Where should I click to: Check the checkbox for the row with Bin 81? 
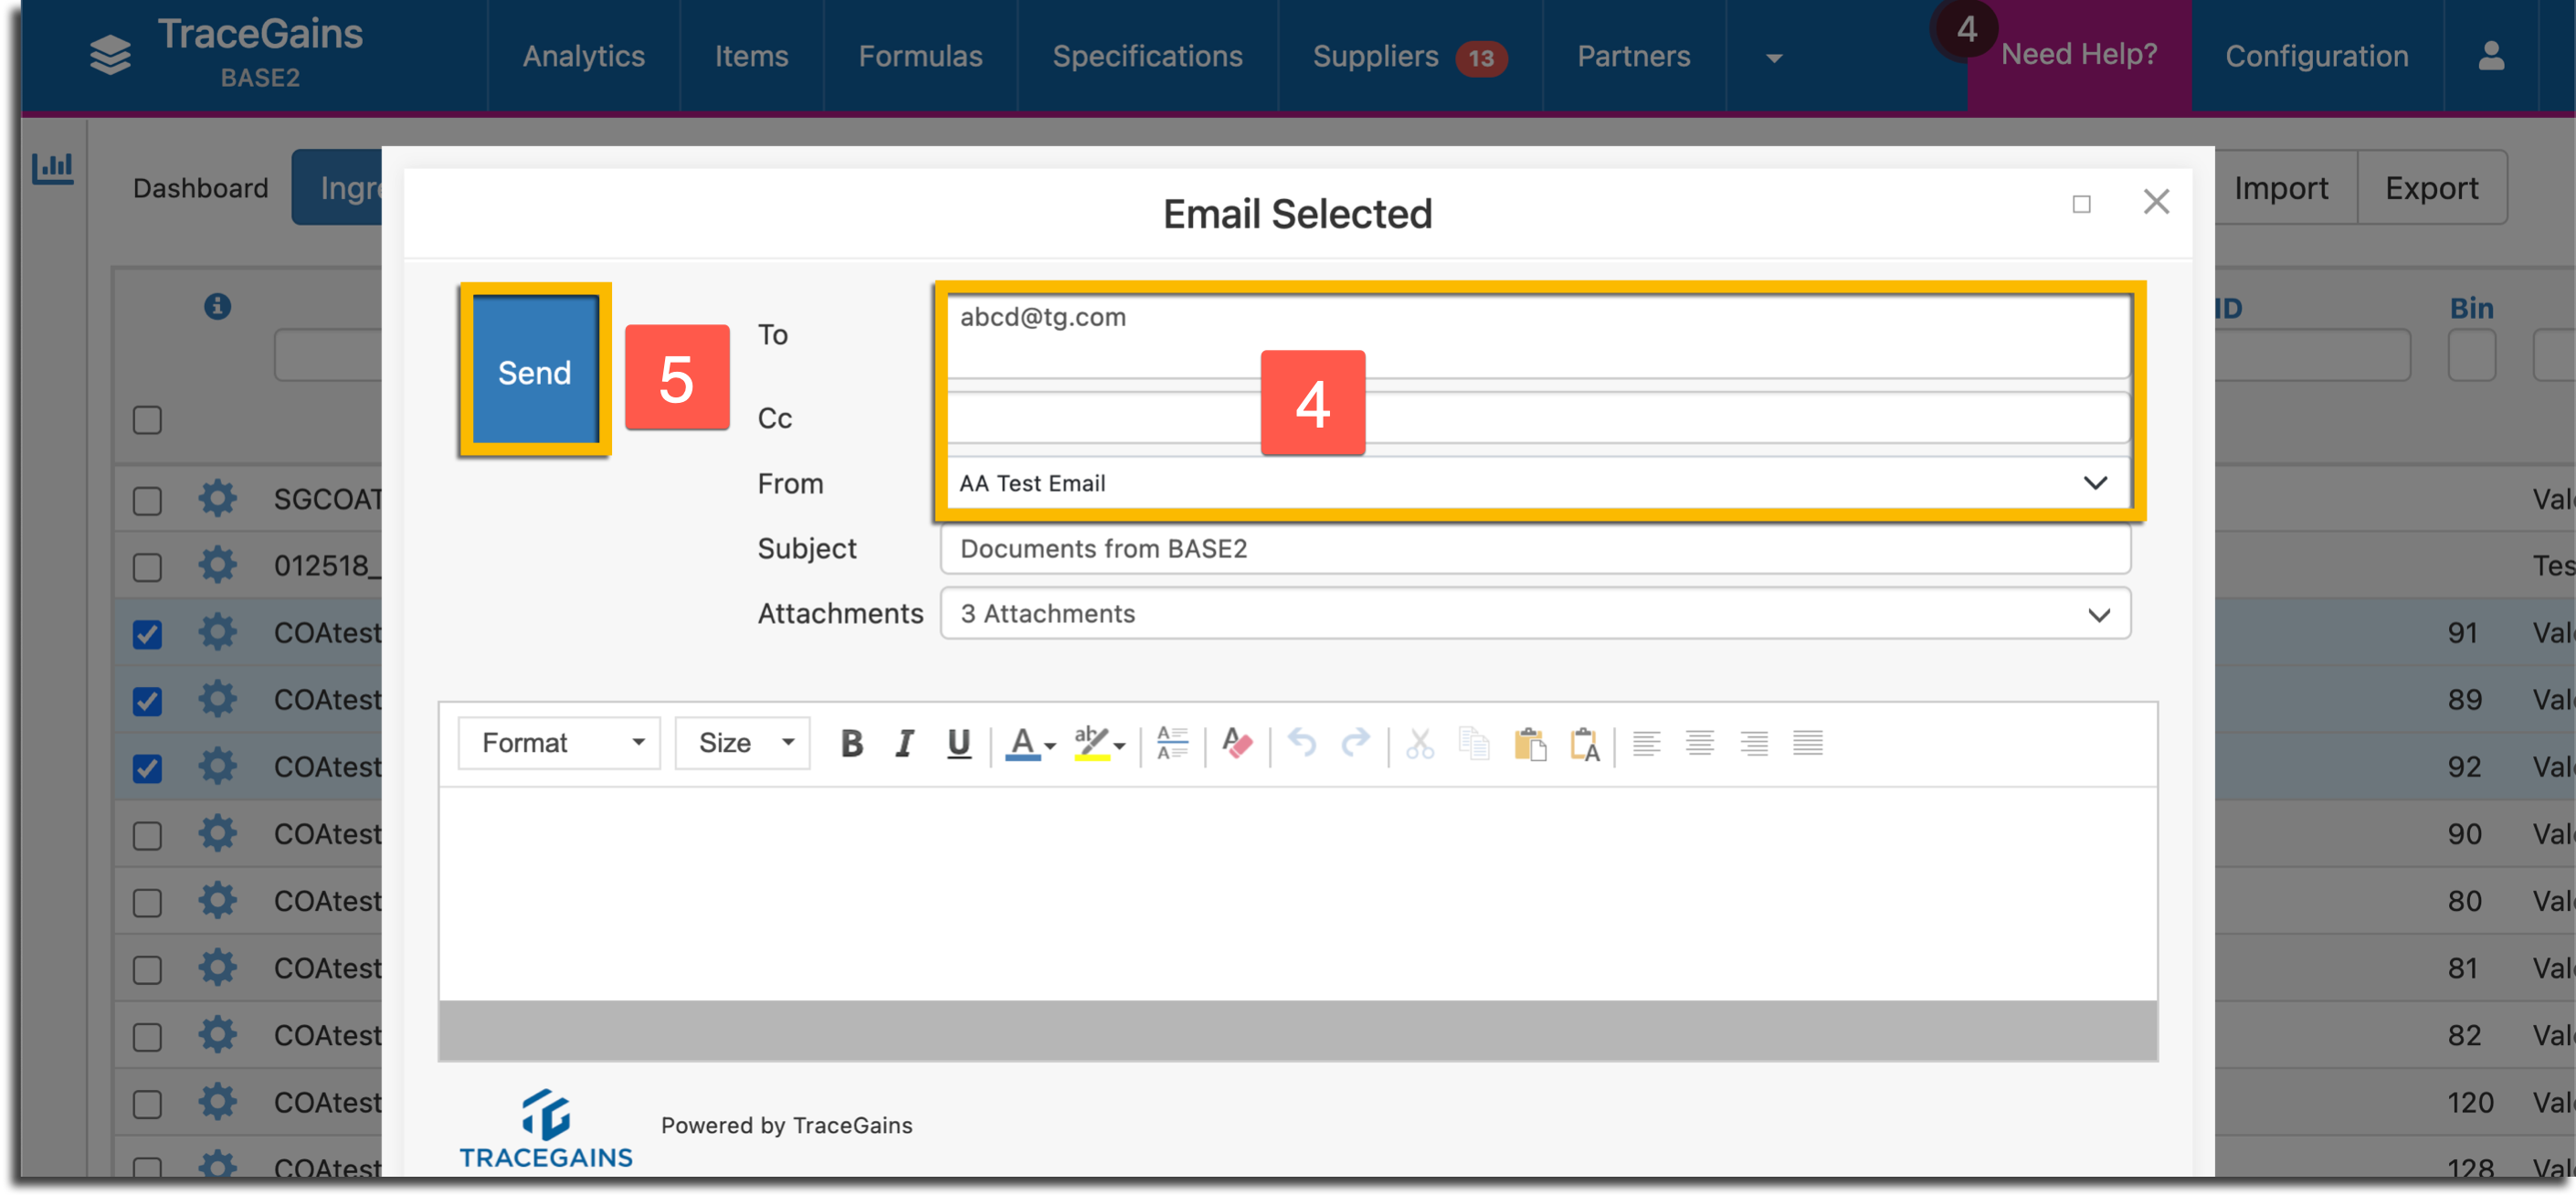pyautogui.click(x=147, y=969)
